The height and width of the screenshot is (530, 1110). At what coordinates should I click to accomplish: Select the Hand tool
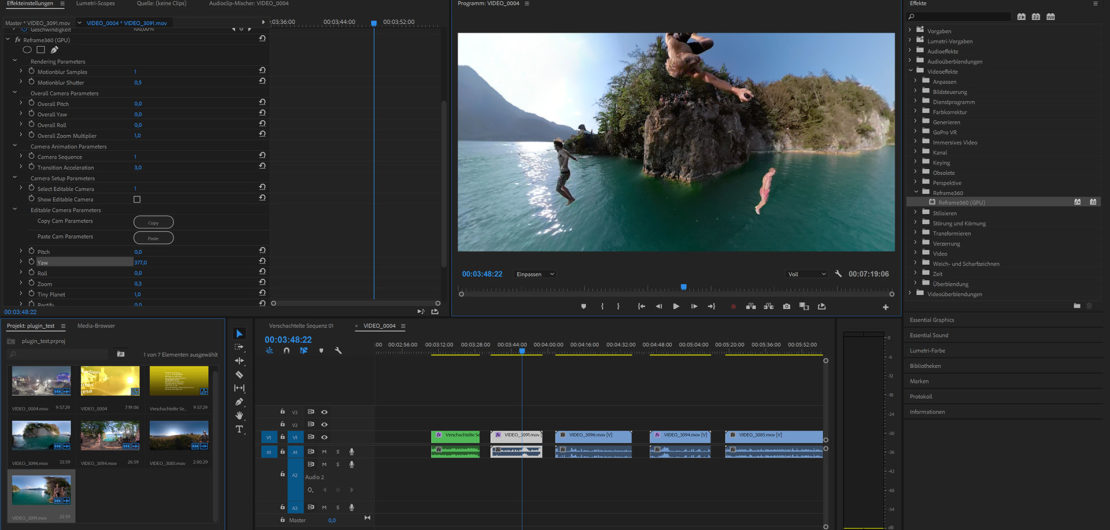click(239, 415)
